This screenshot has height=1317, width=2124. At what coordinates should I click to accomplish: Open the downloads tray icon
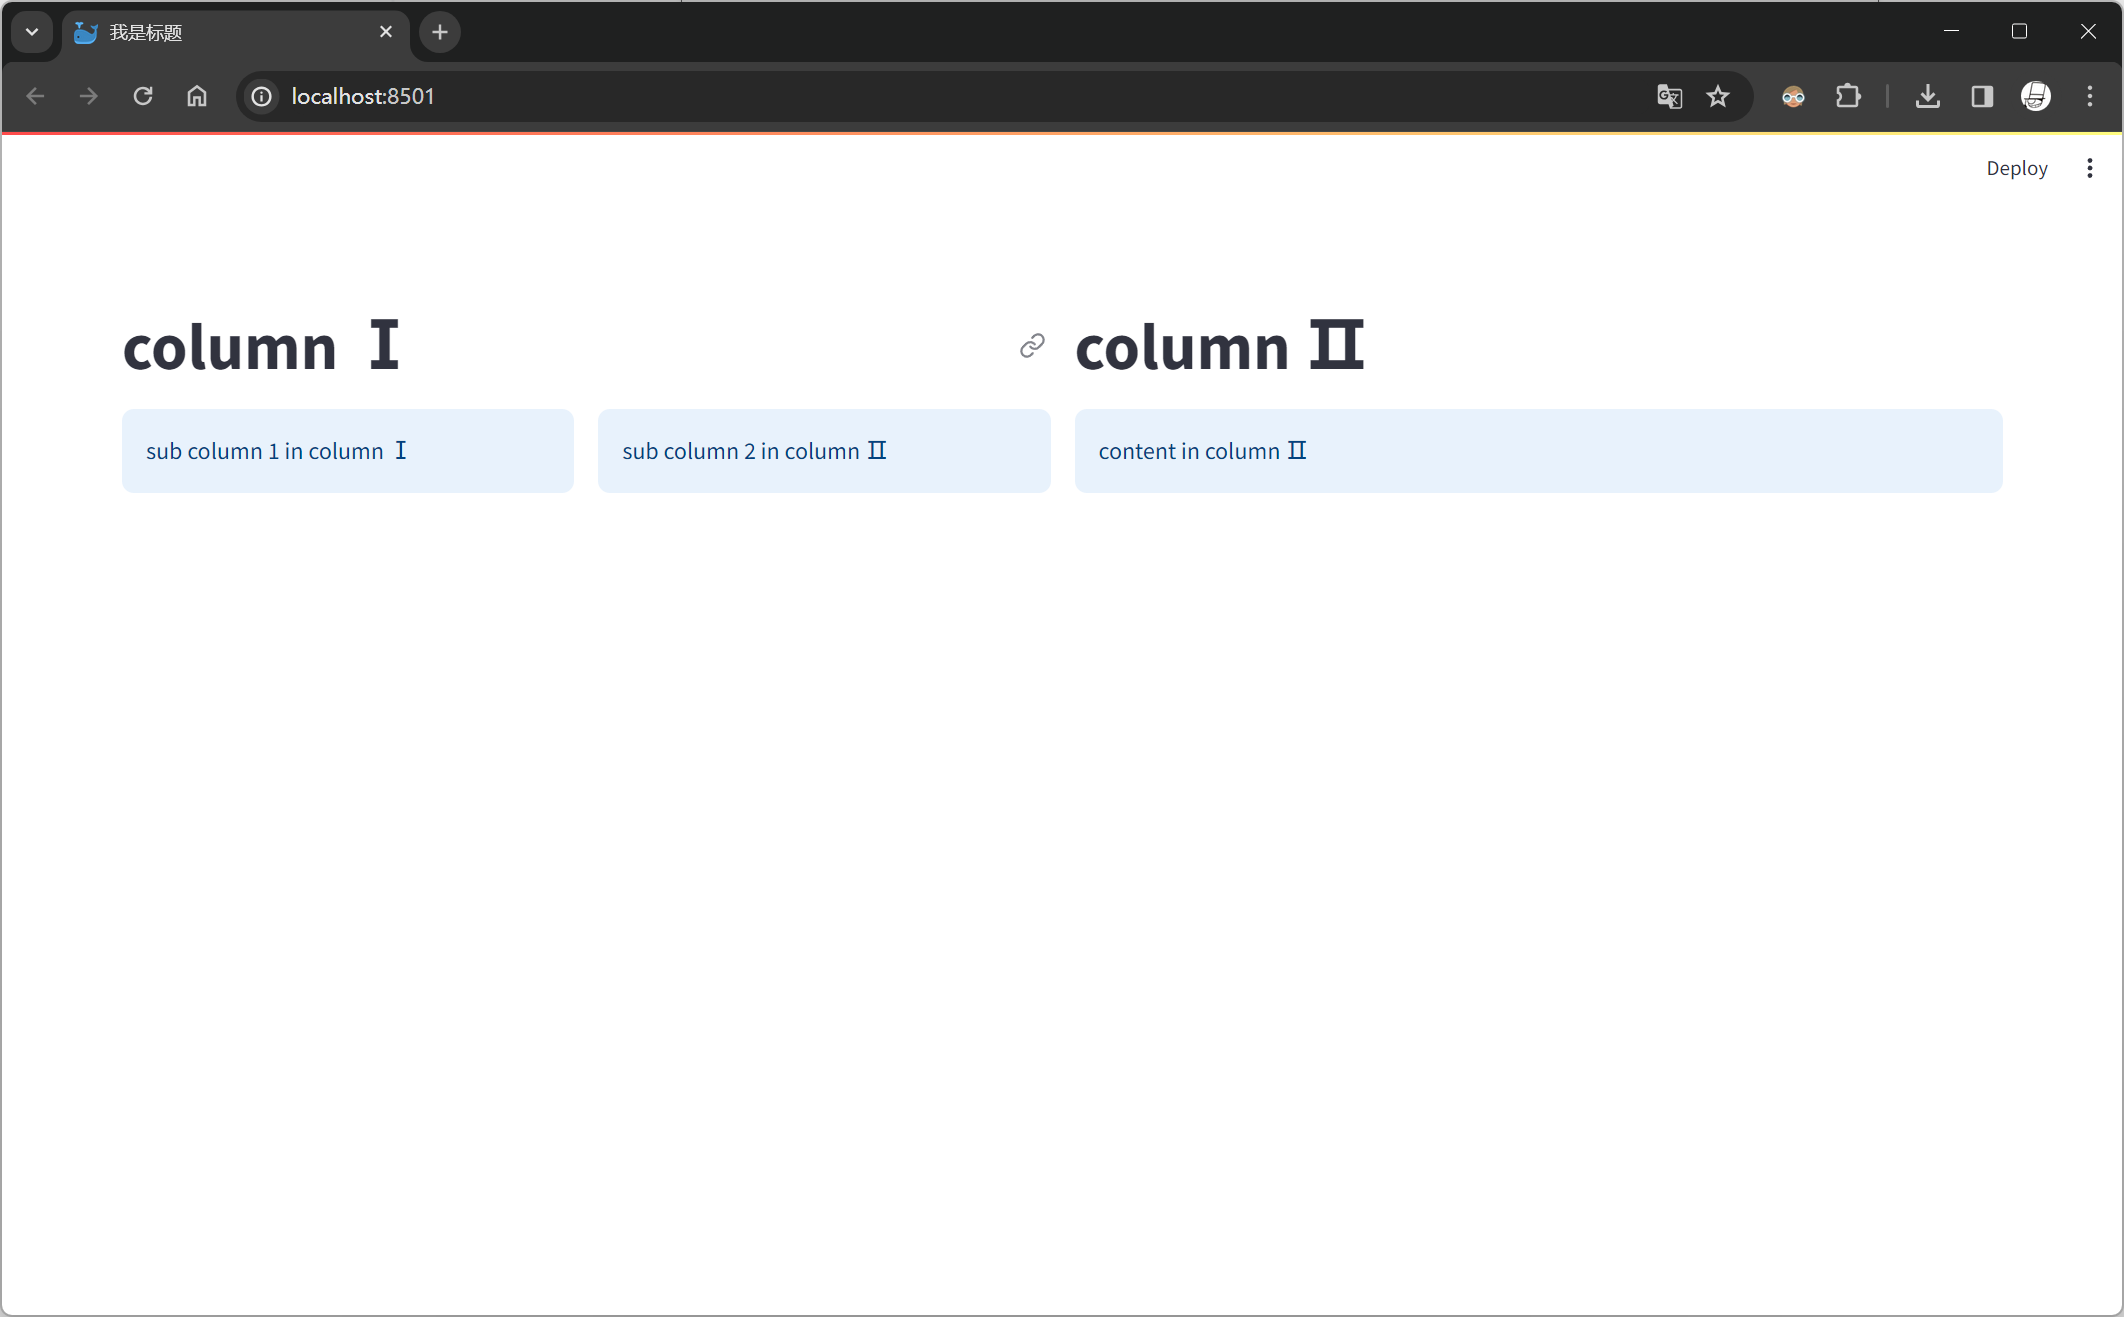point(1927,96)
